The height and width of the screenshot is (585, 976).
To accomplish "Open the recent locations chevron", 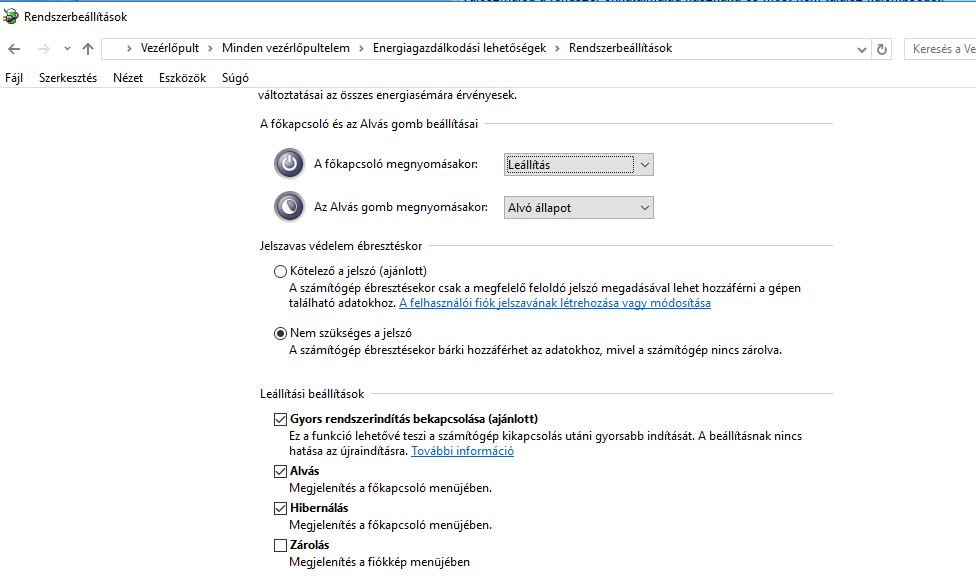I will pos(67,49).
